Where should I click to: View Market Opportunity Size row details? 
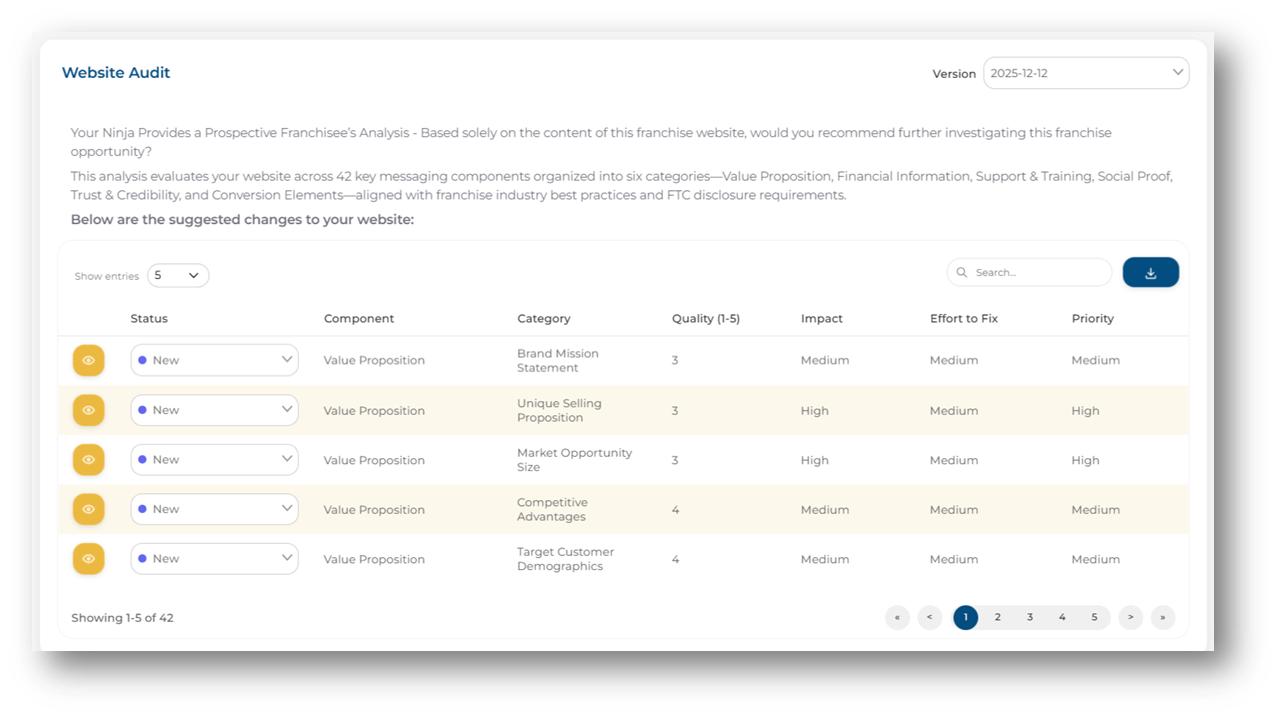(x=88, y=460)
